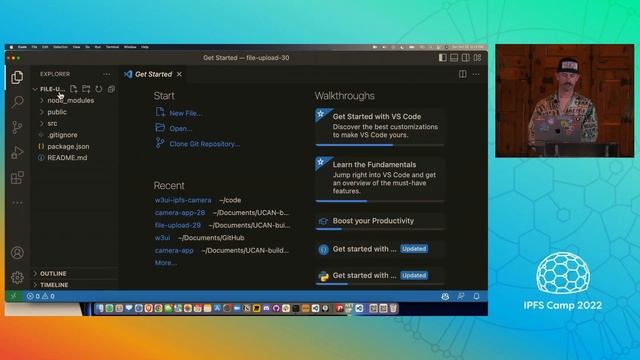Click the New File... link
Image resolution: width=640 pixels, height=360 pixels.
[185, 113]
